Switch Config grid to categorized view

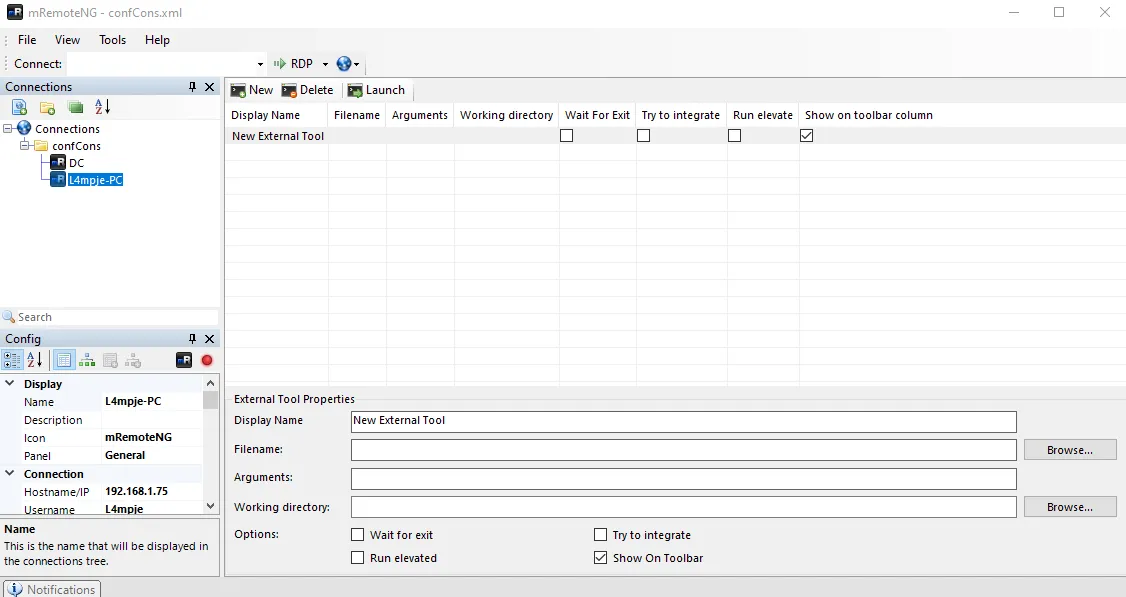tap(12, 360)
